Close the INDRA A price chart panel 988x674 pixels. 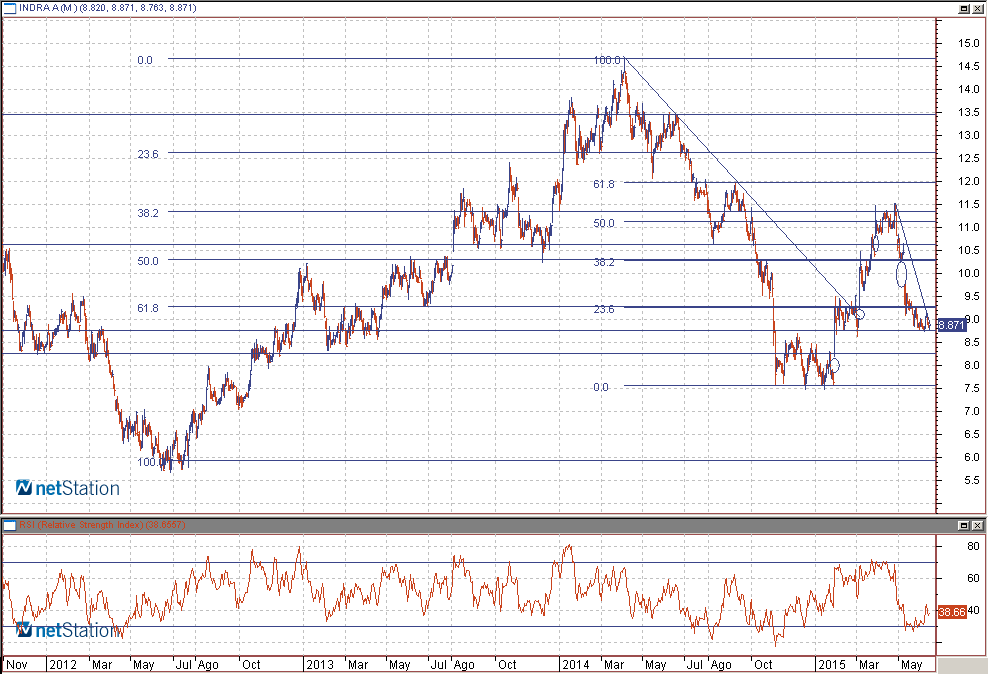pyautogui.click(x=977, y=8)
